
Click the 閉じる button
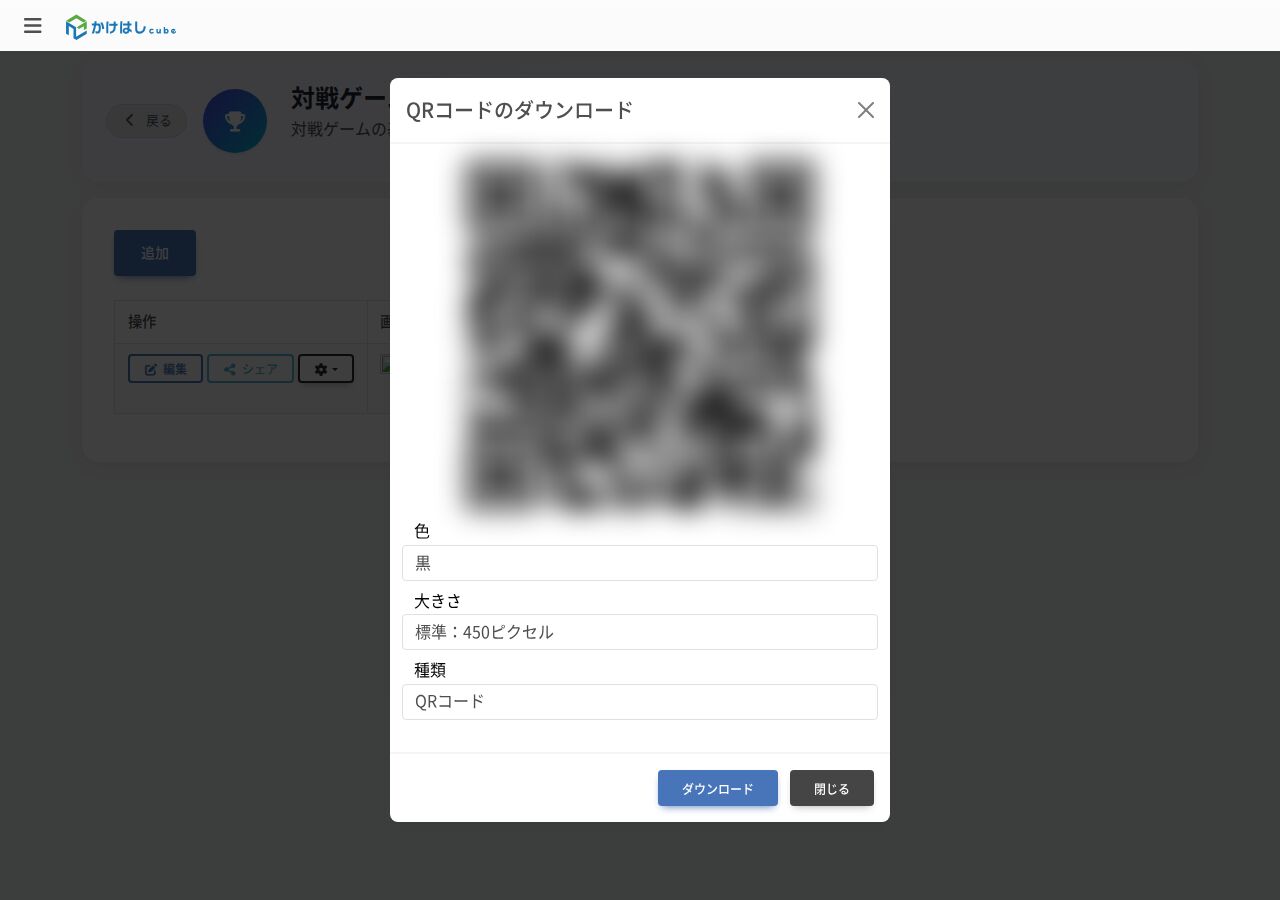[832, 788]
